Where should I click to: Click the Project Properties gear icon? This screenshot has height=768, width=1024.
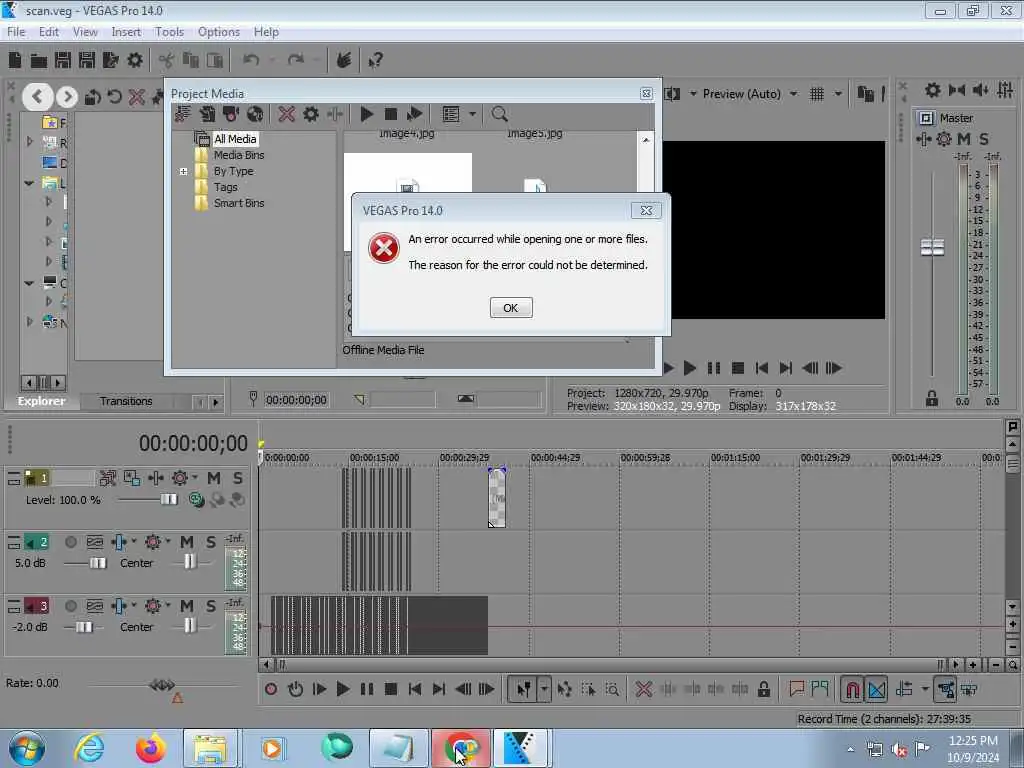point(135,61)
